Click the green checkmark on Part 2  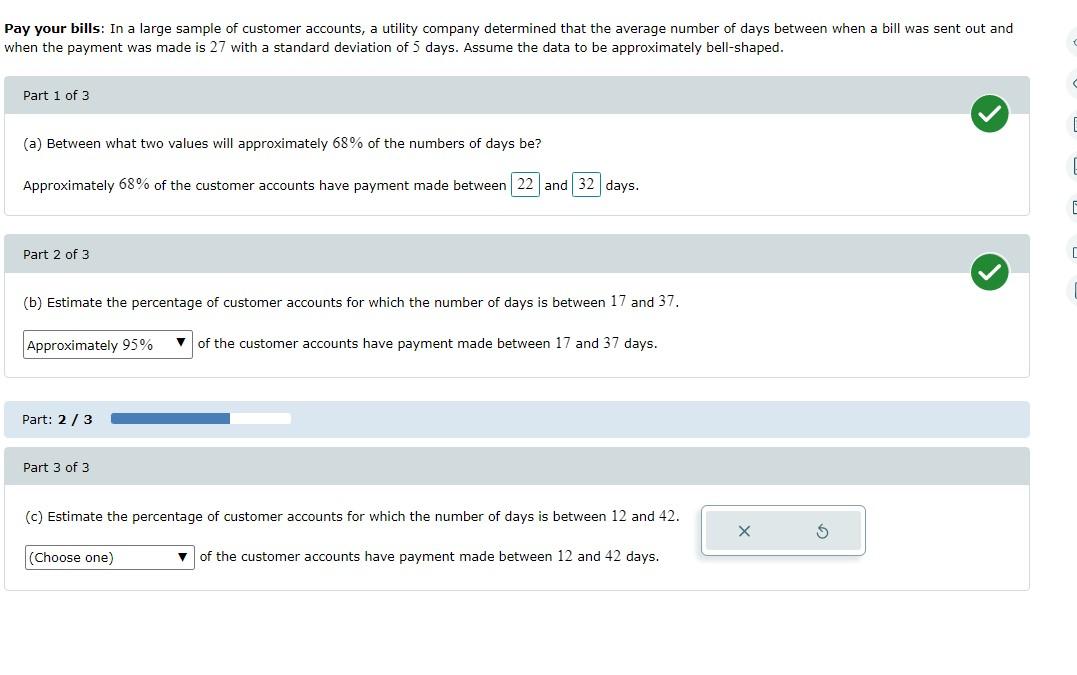click(x=988, y=271)
